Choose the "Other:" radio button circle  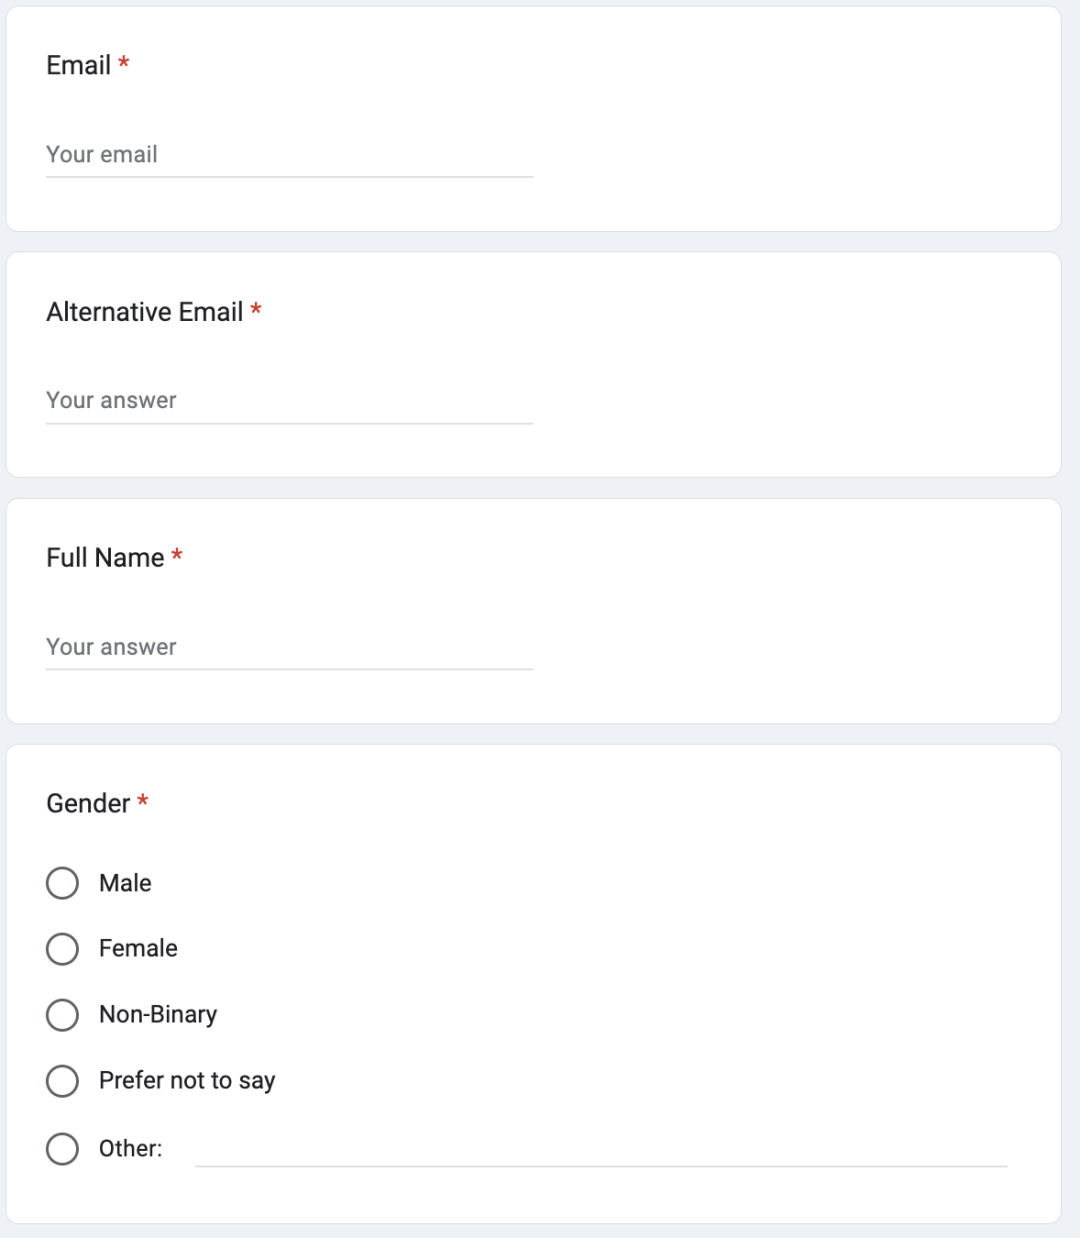tap(62, 1149)
